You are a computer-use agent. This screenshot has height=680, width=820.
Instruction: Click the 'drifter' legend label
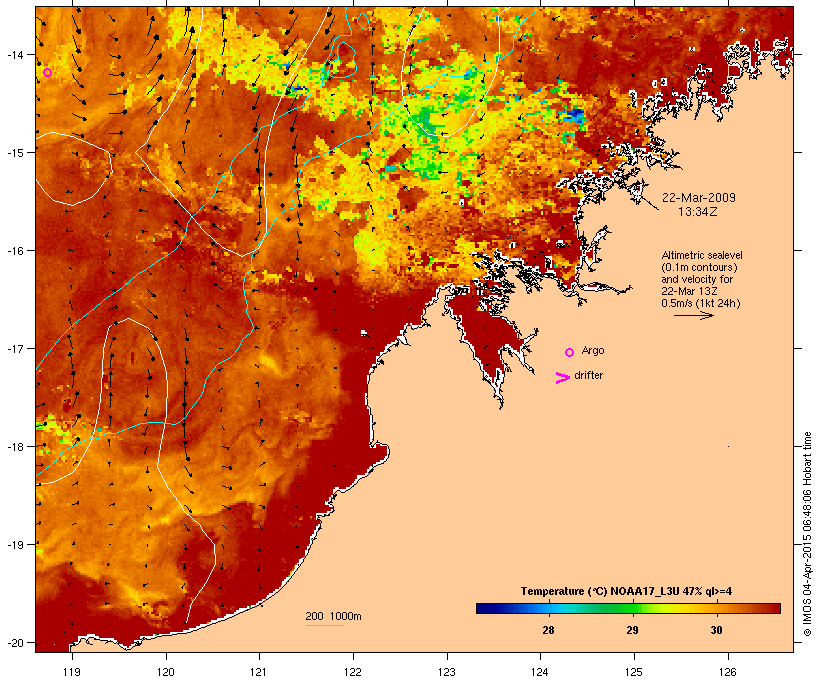(588, 375)
